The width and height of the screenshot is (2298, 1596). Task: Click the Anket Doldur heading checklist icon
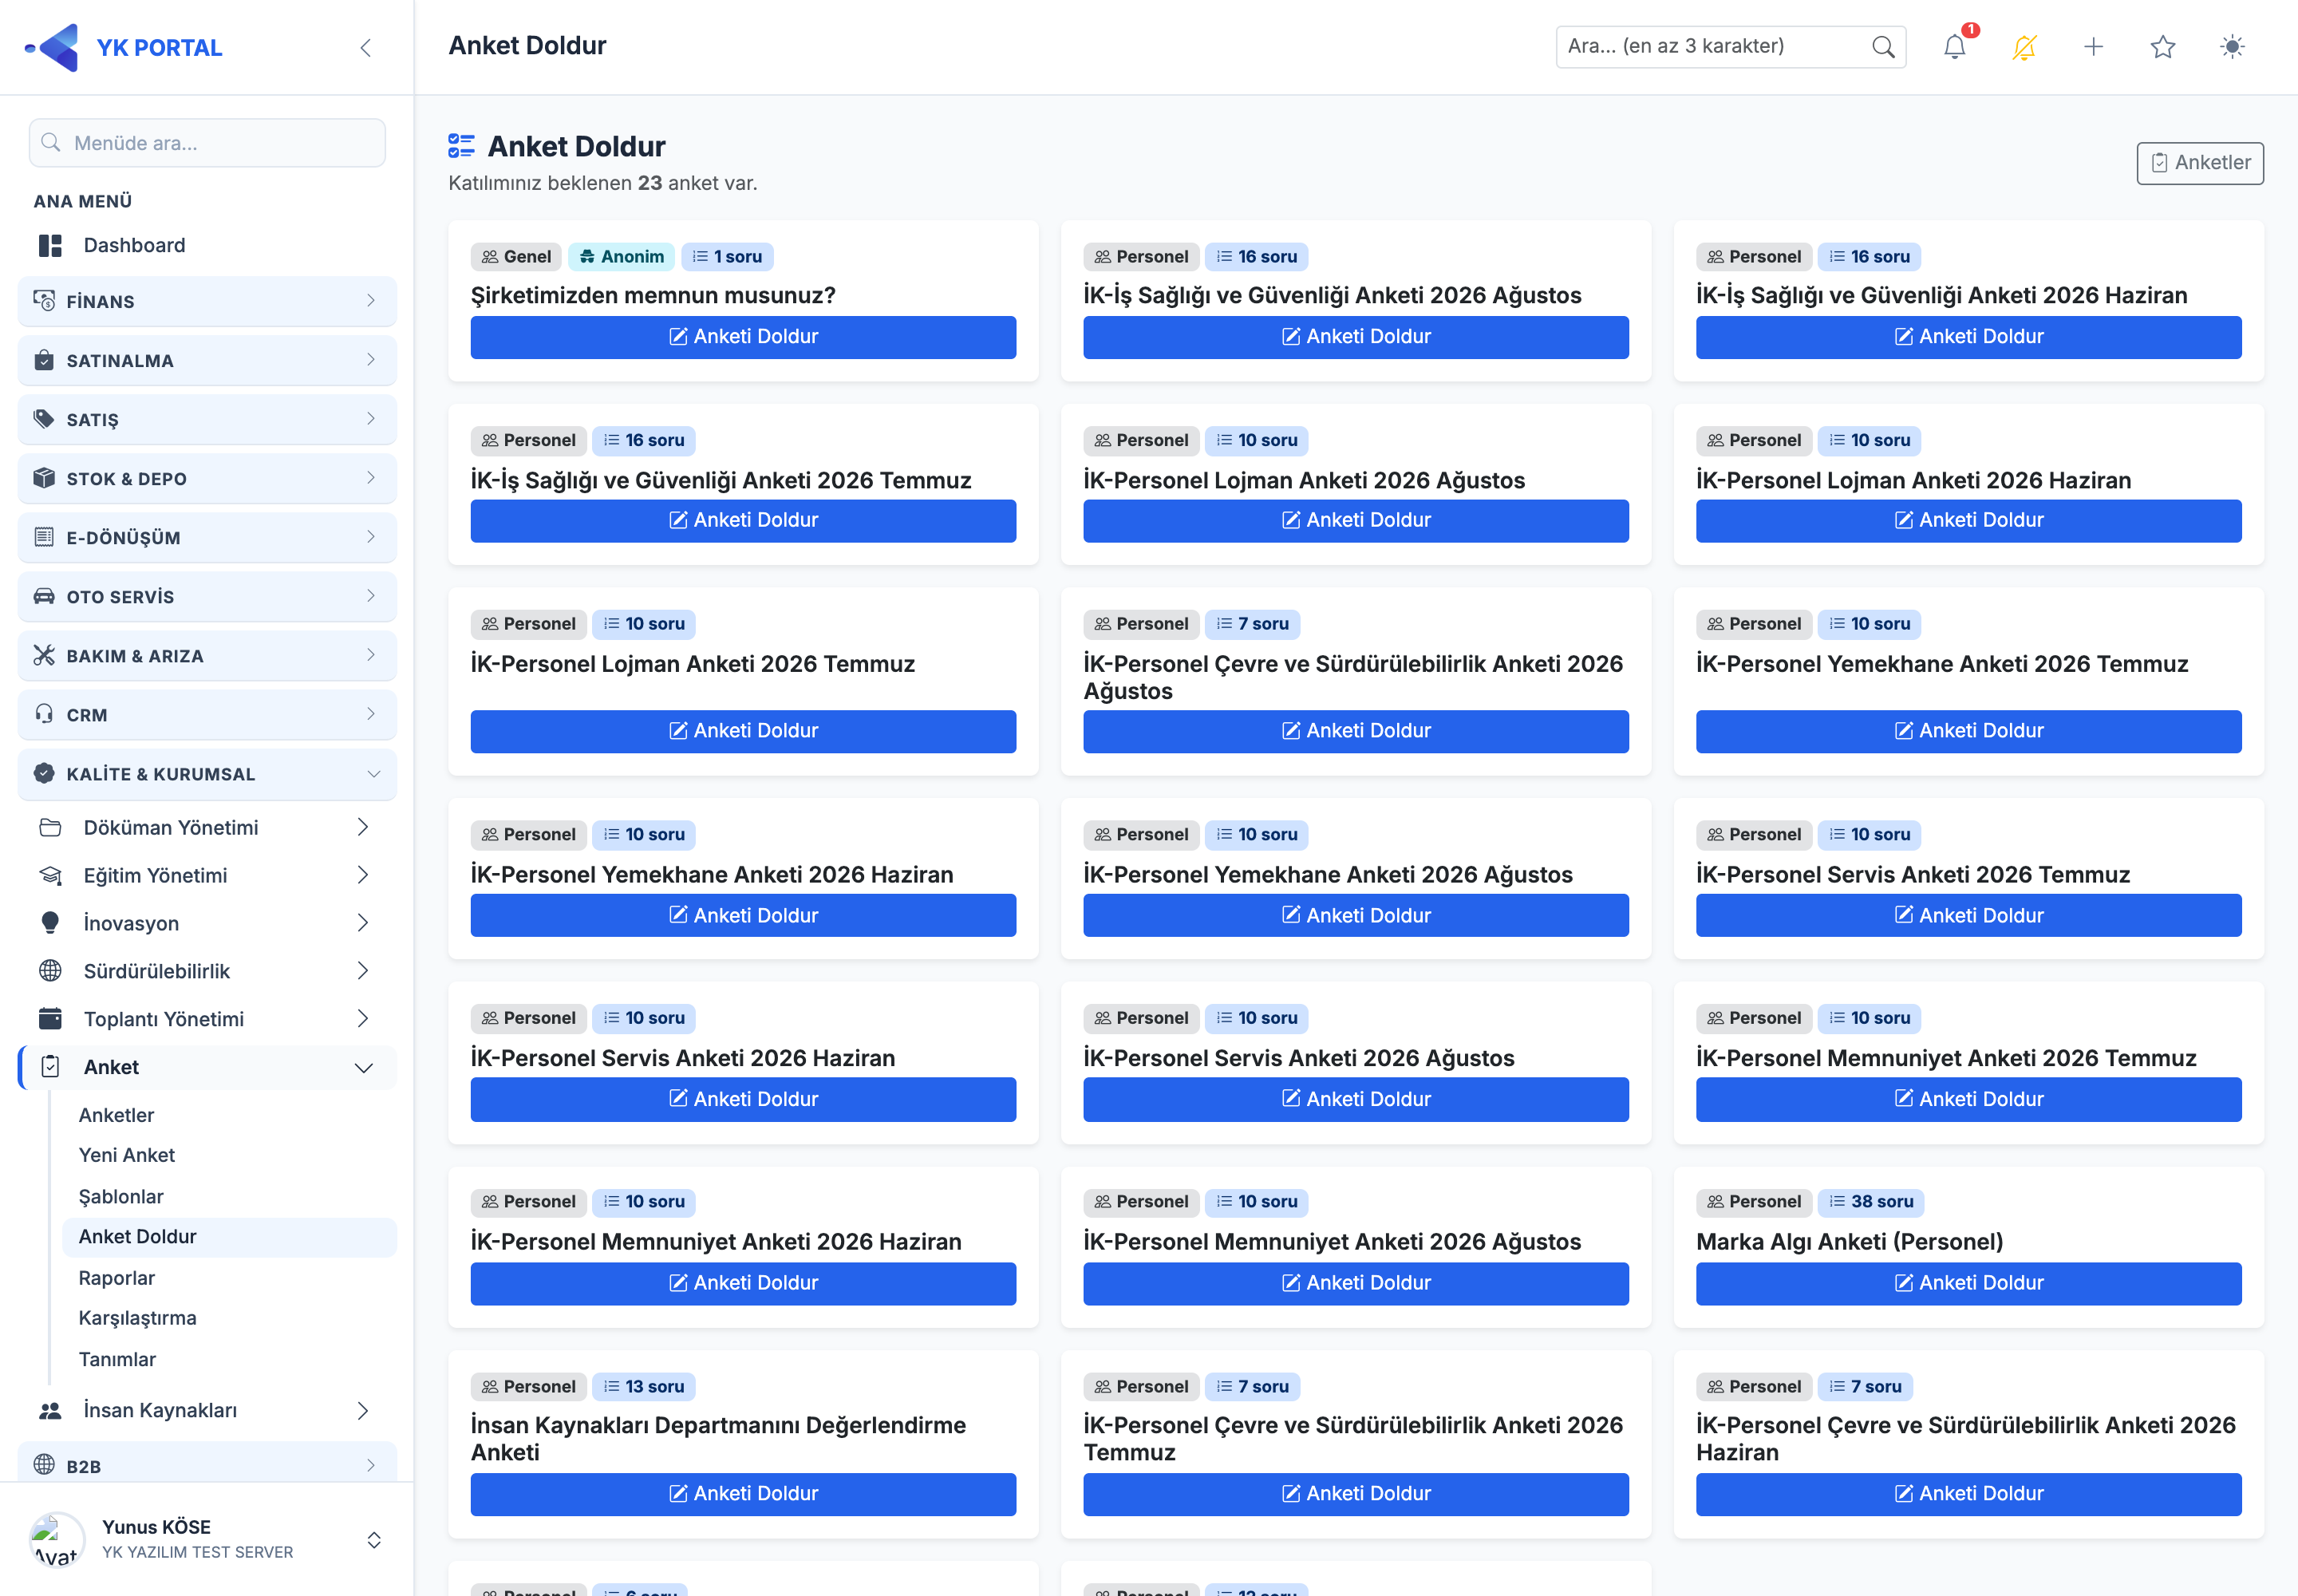point(461,146)
